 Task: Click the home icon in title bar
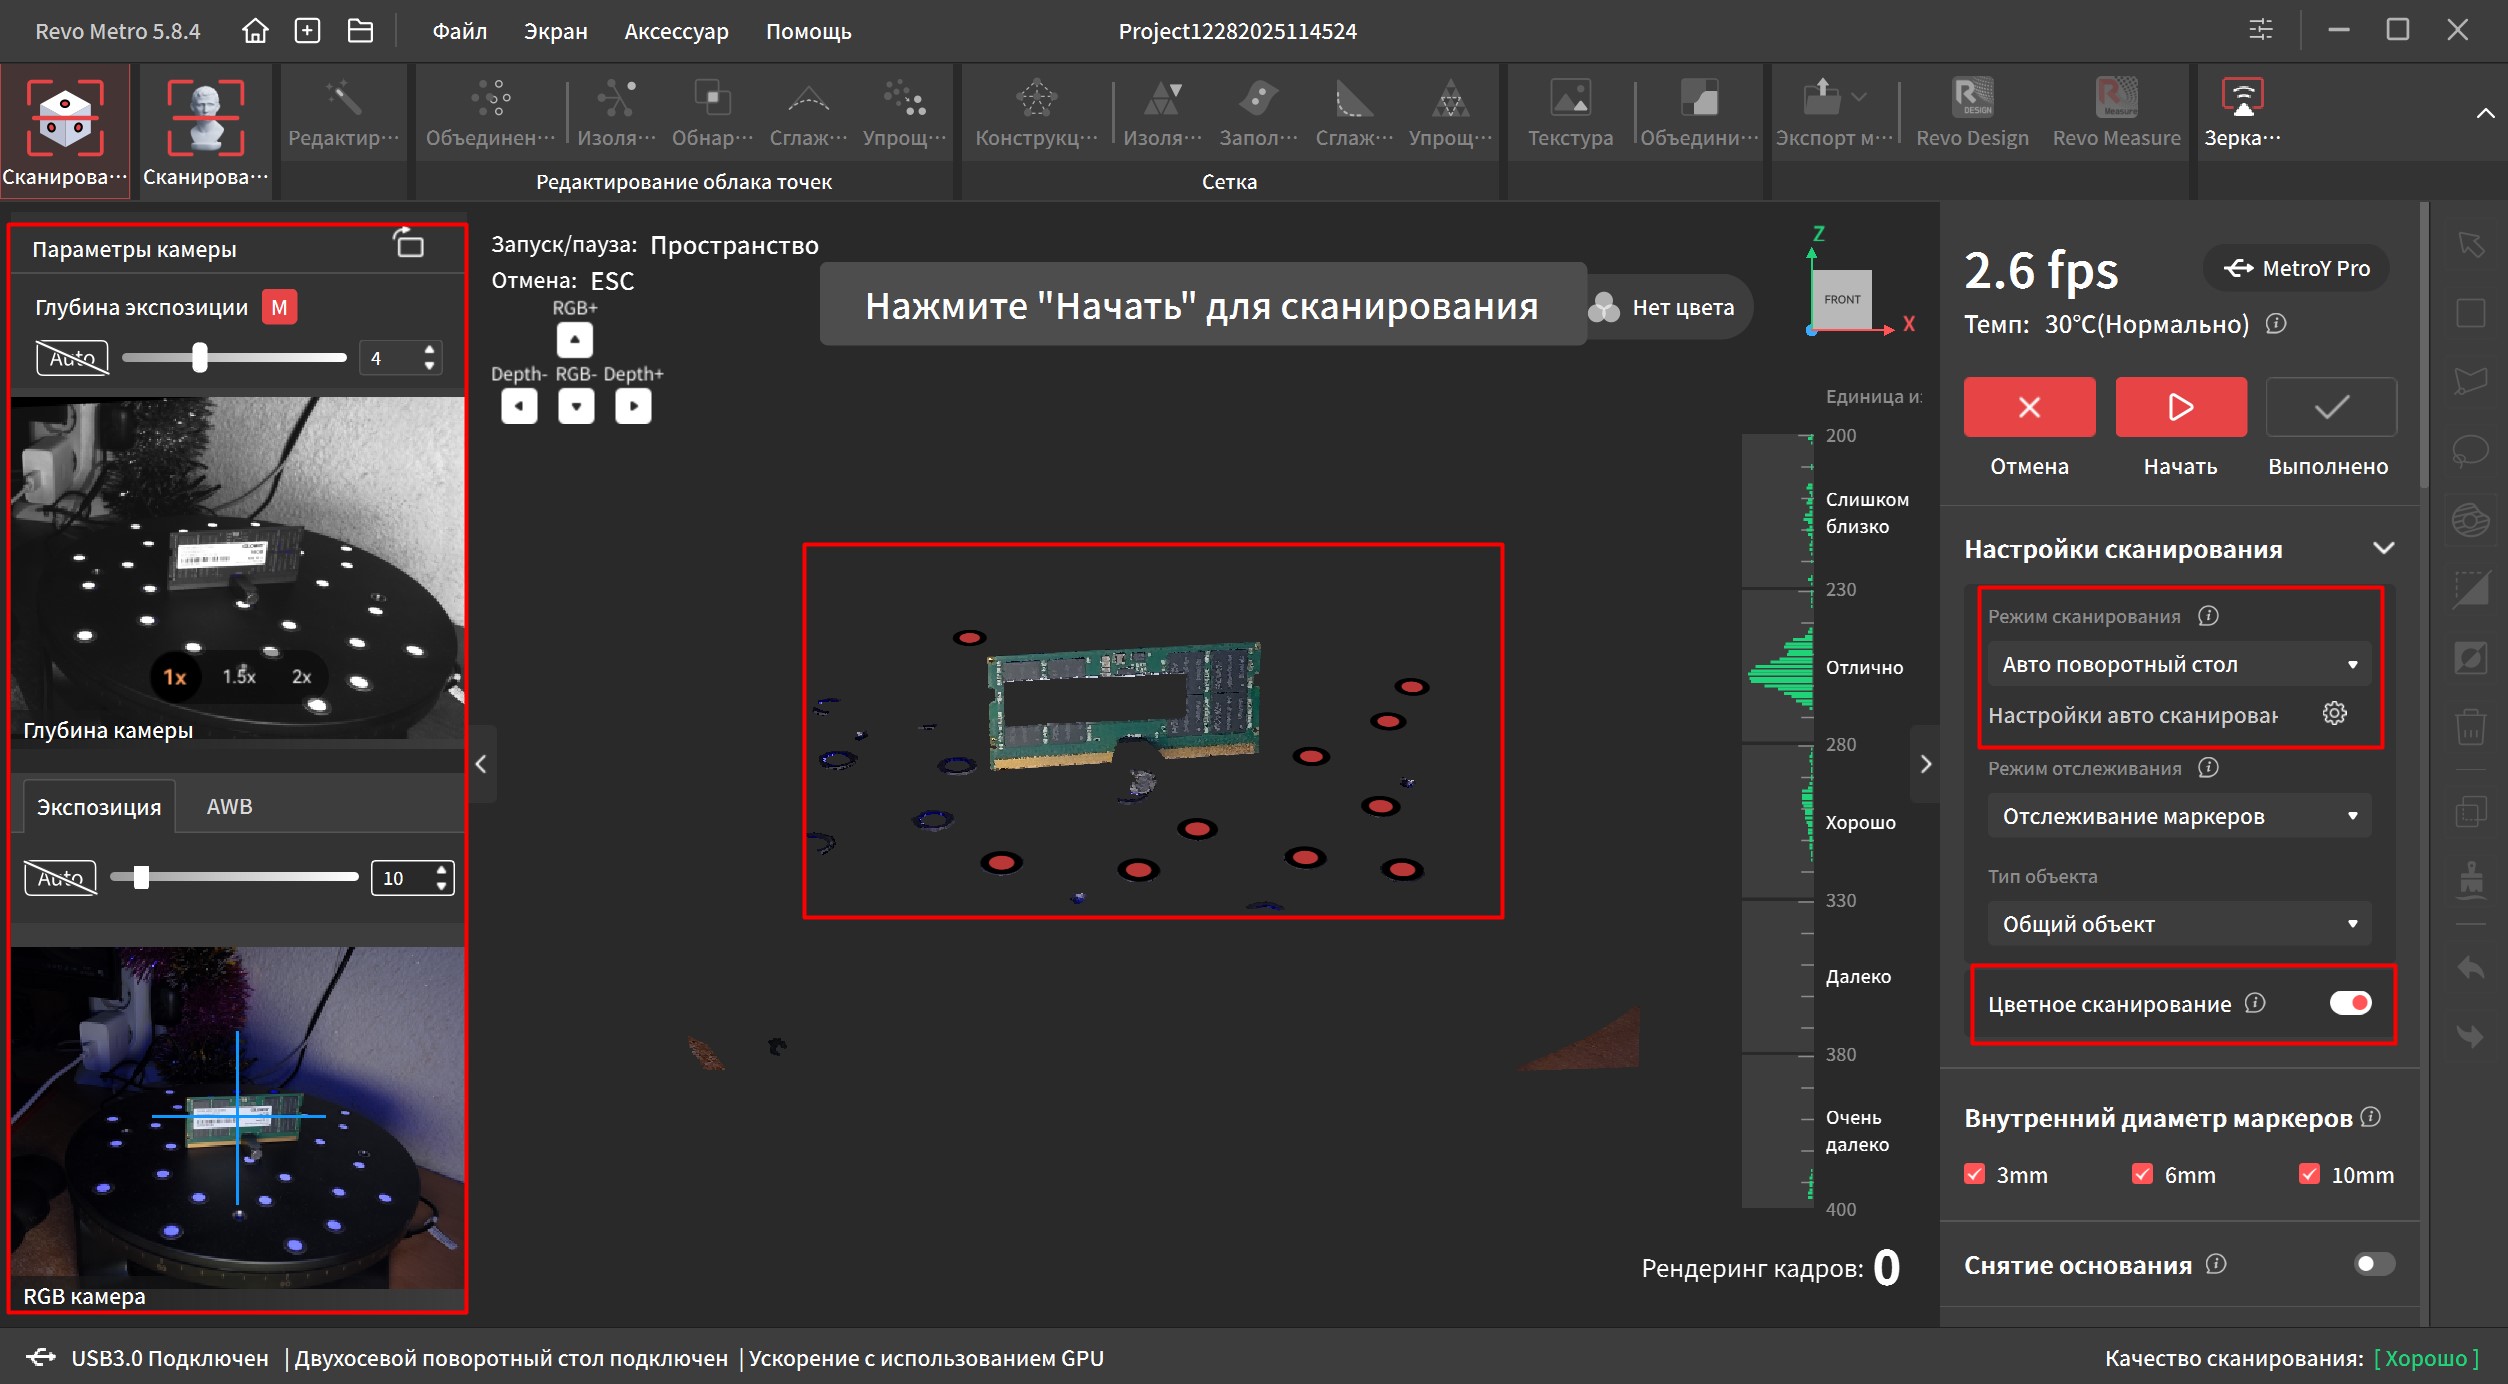[x=255, y=31]
